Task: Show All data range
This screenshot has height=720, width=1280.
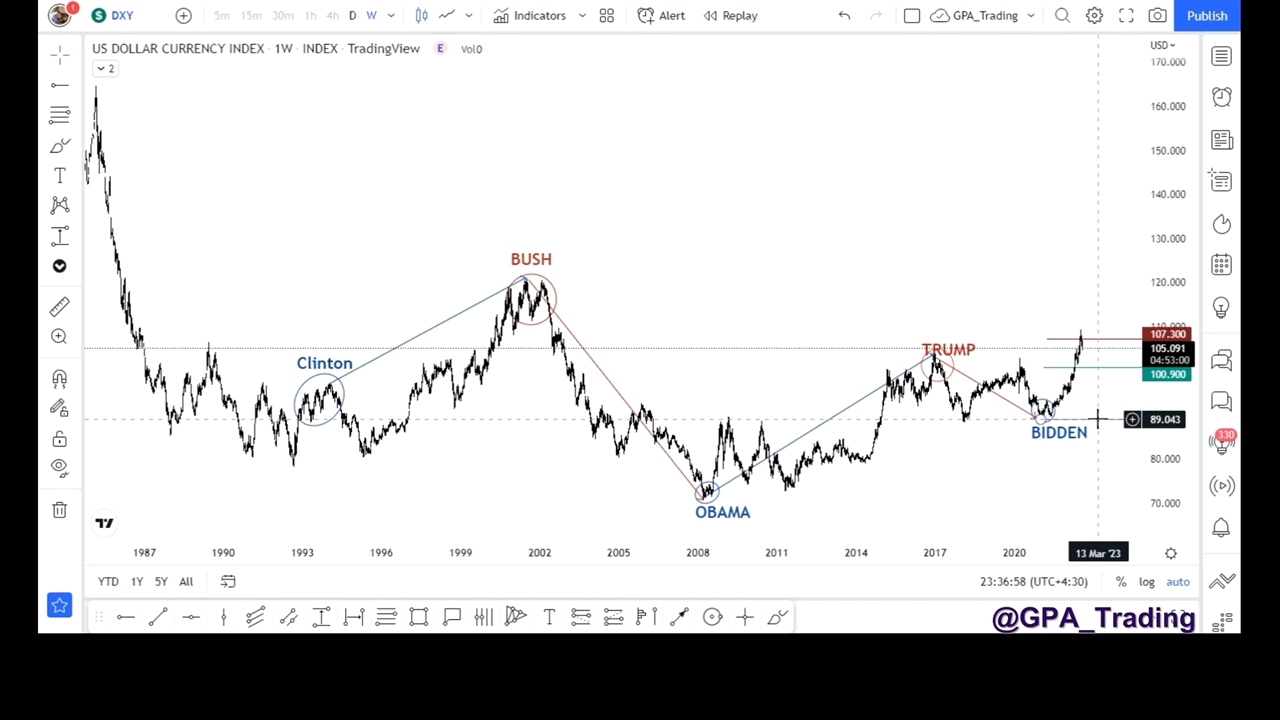Action: pos(186,582)
